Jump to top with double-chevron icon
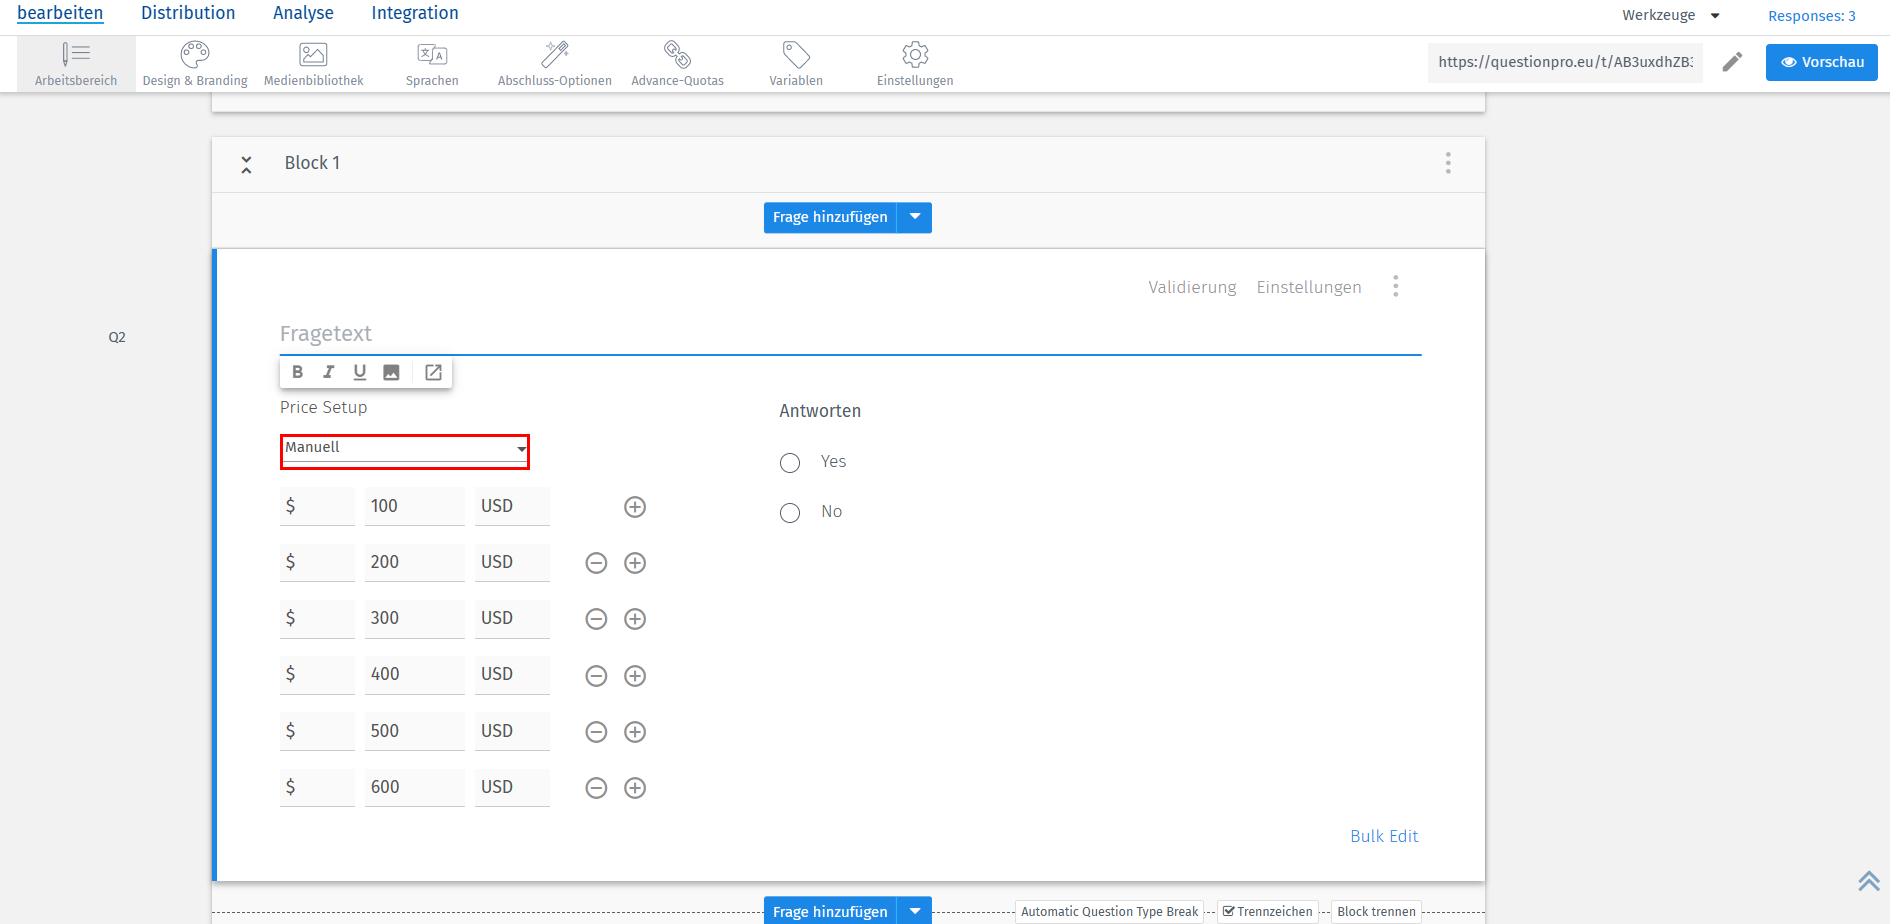 point(1869,881)
